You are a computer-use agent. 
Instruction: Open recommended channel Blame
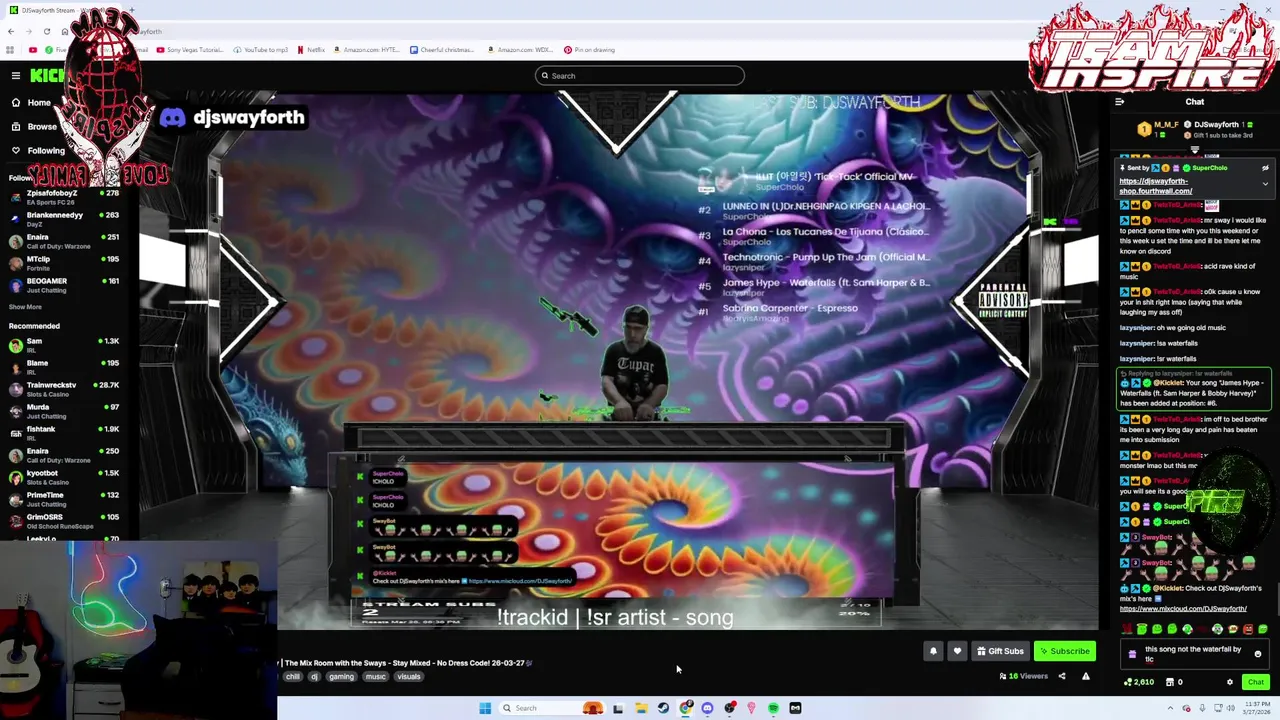pyautogui.click(x=63, y=367)
